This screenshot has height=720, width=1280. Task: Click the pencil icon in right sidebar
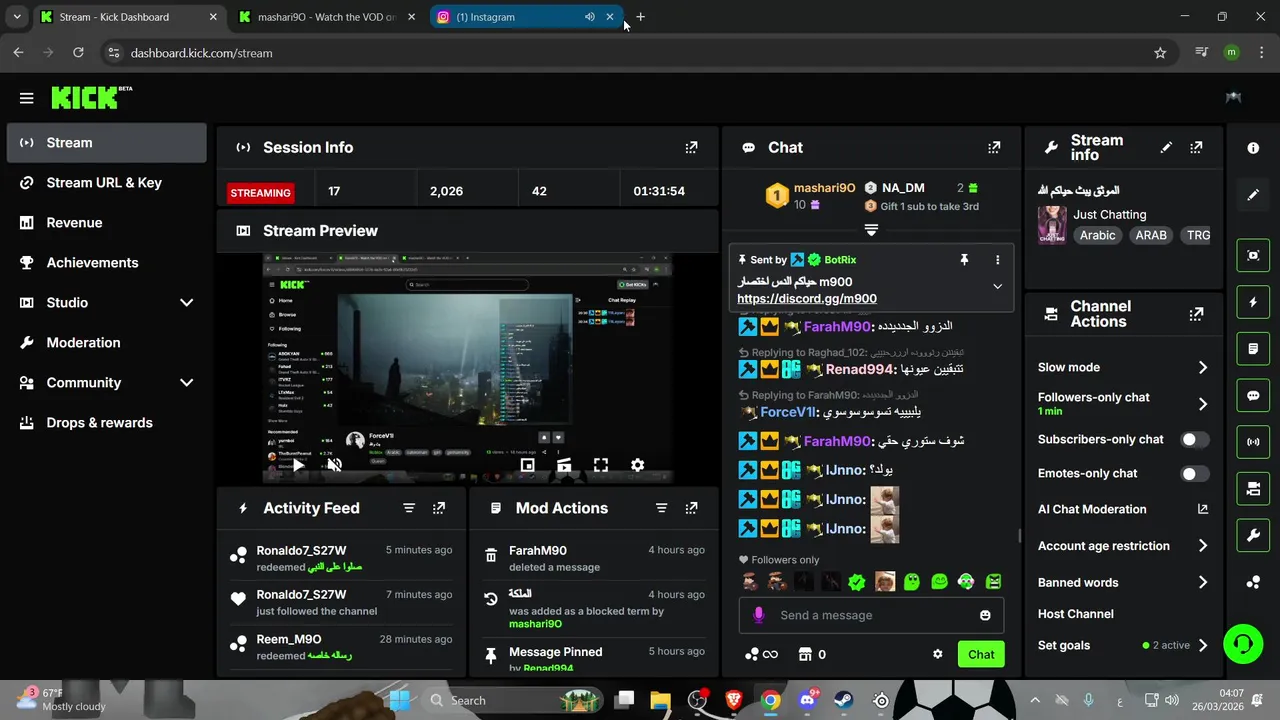(x=1253, y=195)
